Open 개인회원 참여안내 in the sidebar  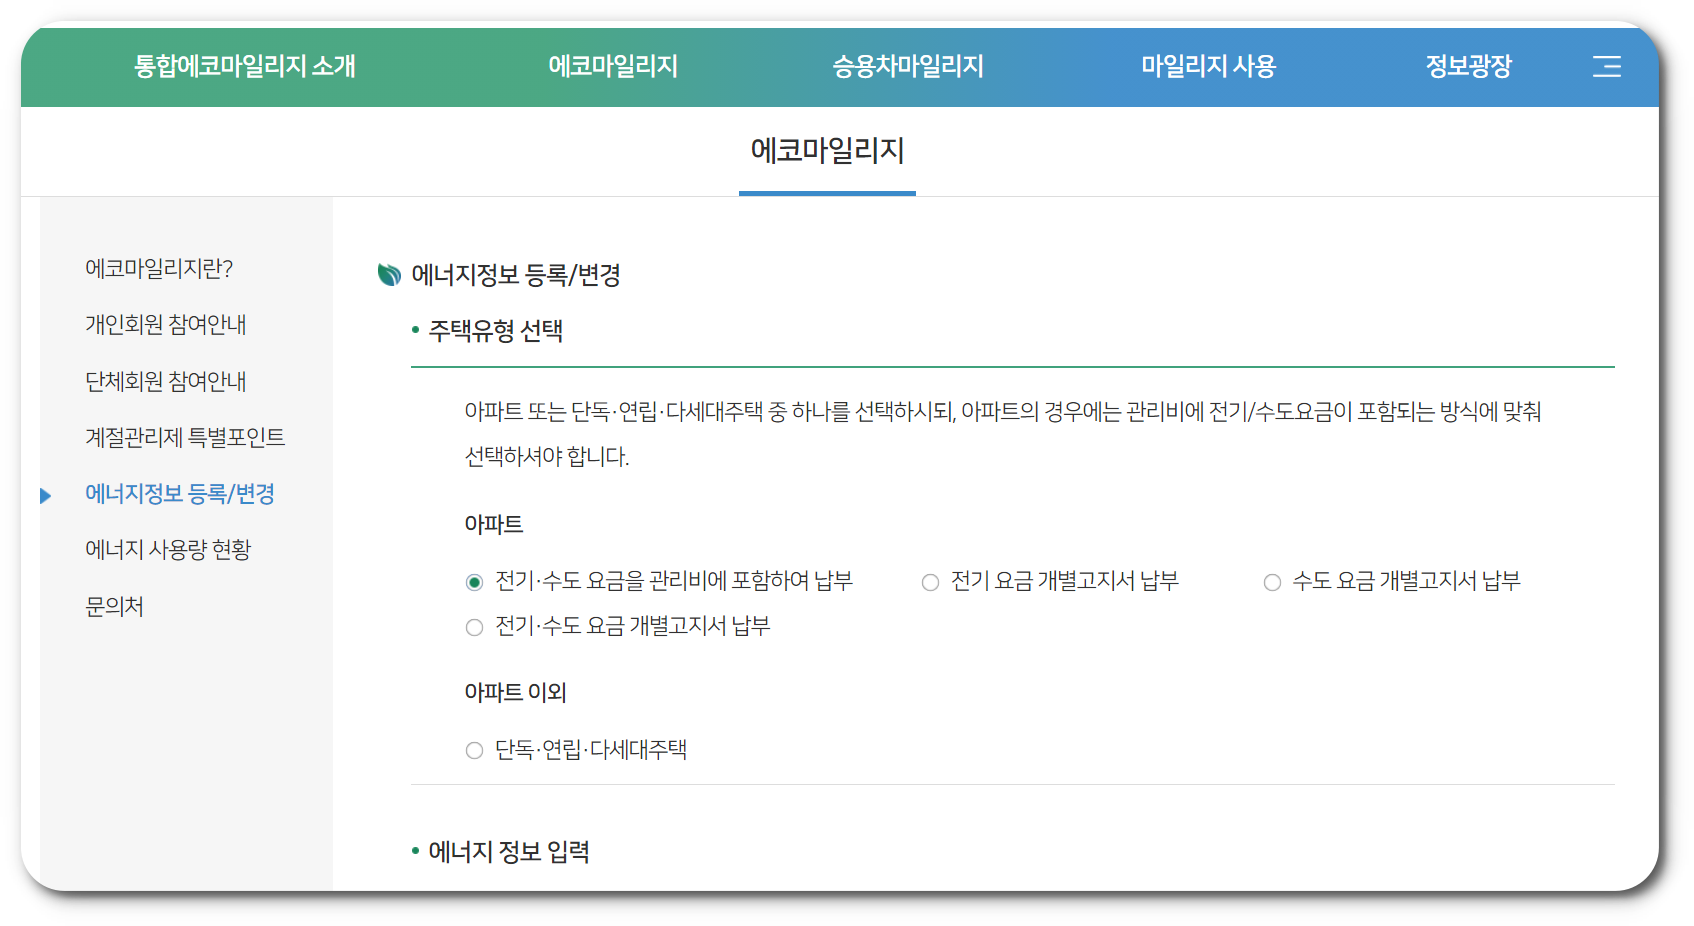164,324
